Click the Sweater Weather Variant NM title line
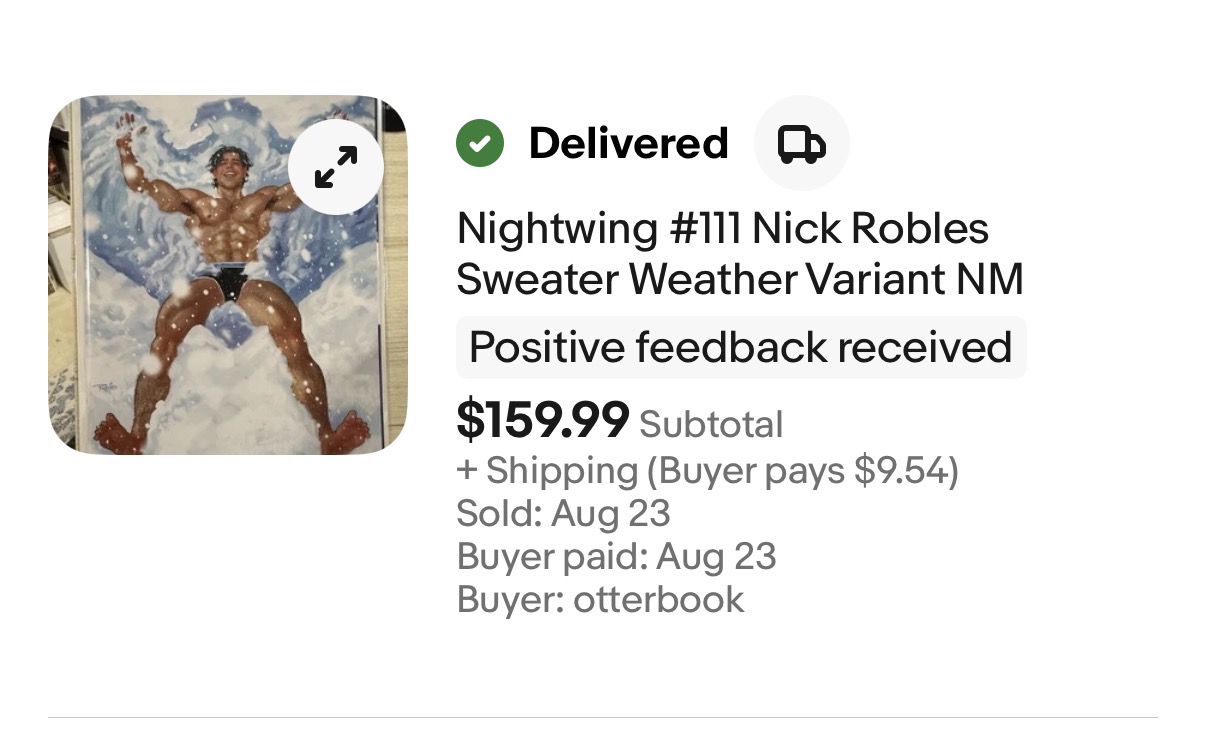 point(740,279)
